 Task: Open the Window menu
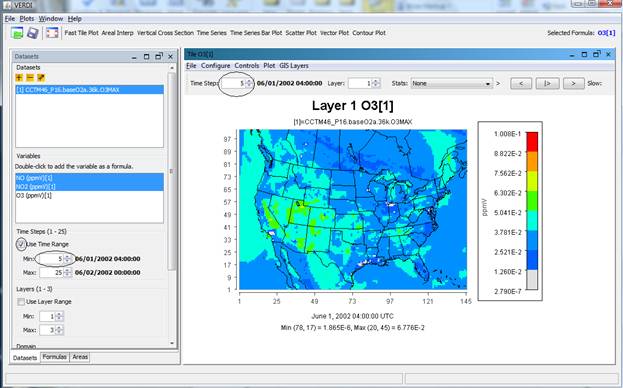coord(51,19)
